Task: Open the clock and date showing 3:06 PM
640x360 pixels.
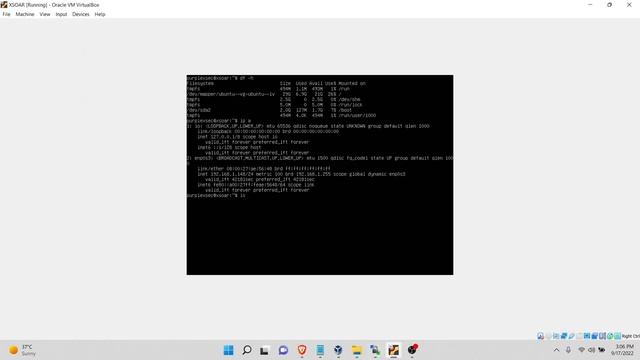Action: tap(623, 350)
